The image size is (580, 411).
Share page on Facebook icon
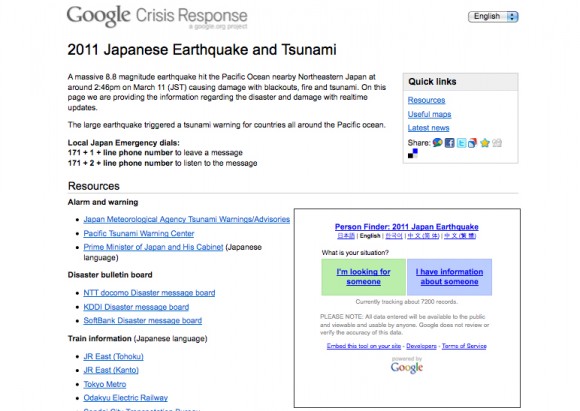pos(449,143)
